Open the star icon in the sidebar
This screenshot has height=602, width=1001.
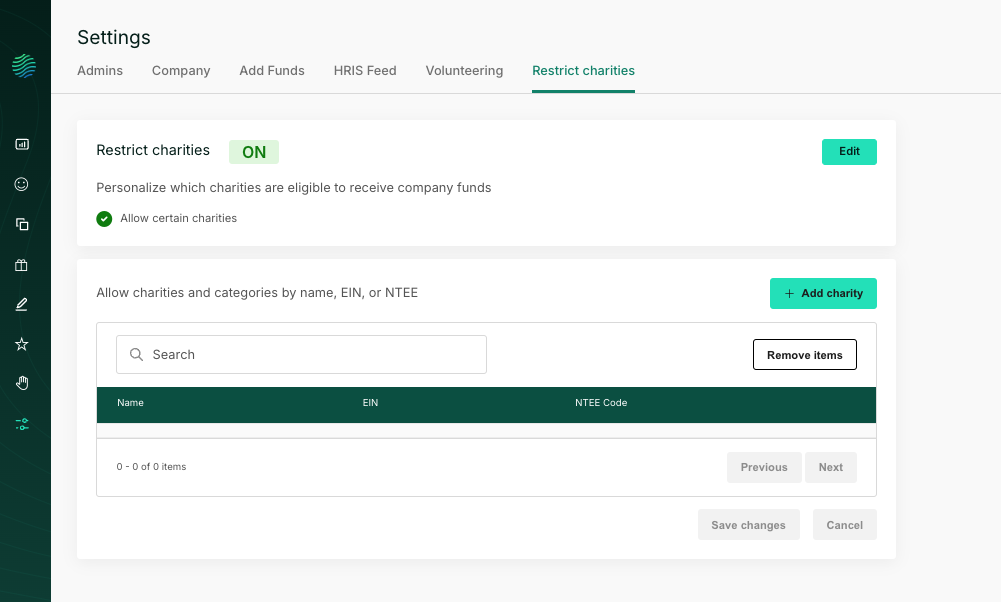(x=22, y=344)
